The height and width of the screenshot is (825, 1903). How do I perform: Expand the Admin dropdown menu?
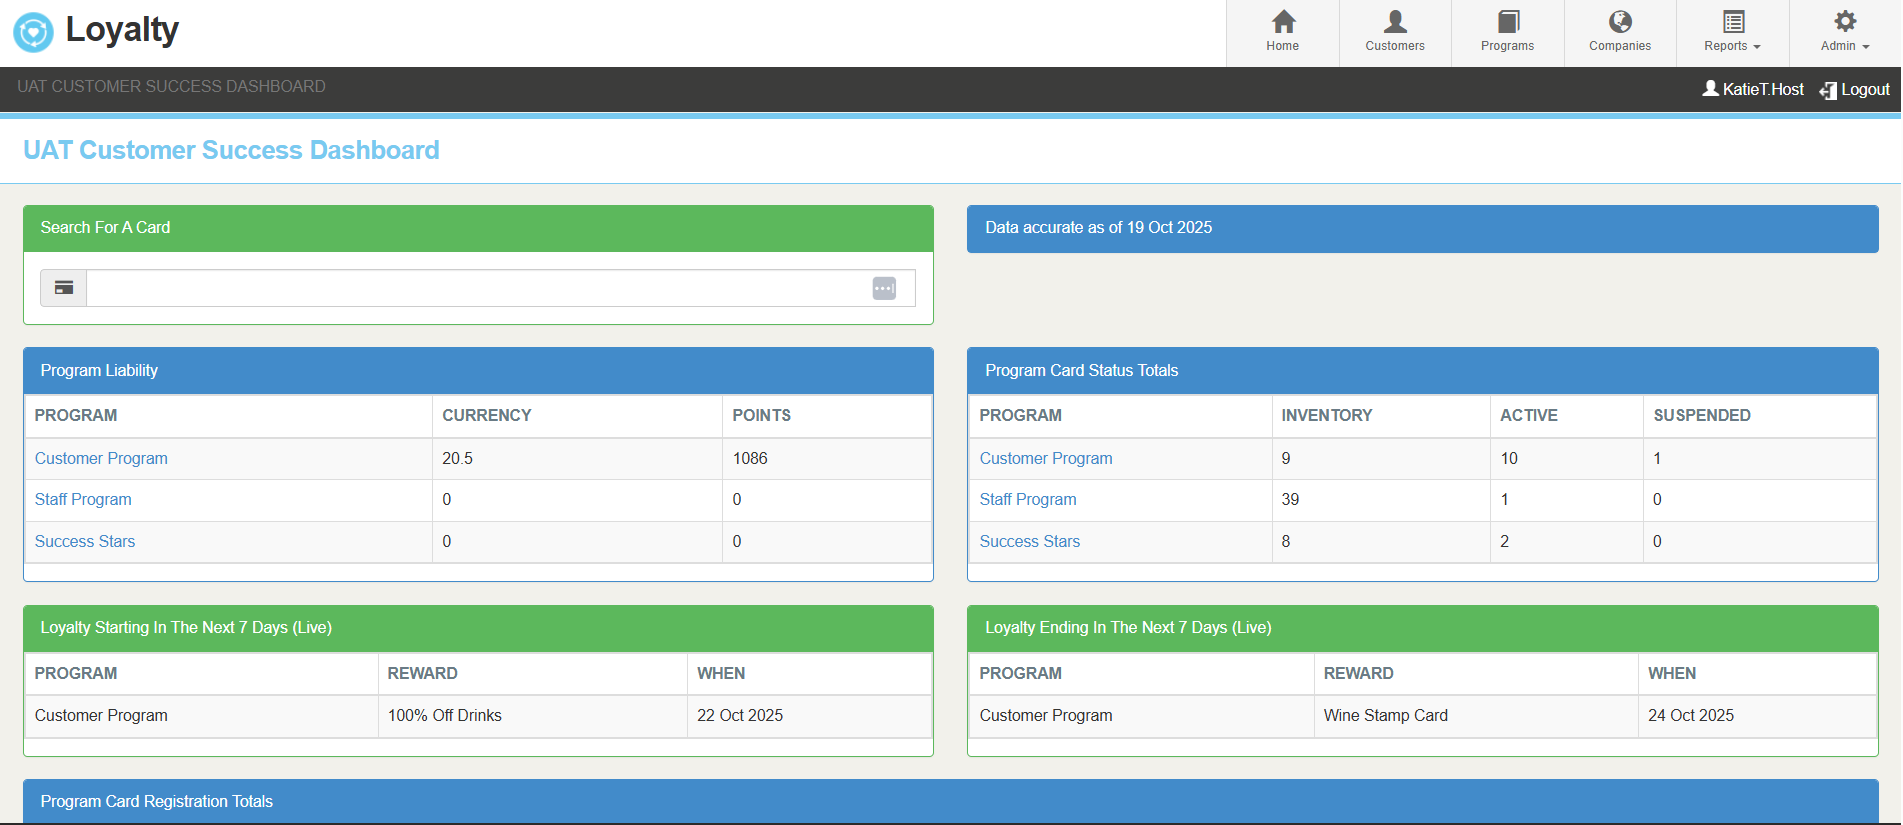click(x=1845, y=33)
